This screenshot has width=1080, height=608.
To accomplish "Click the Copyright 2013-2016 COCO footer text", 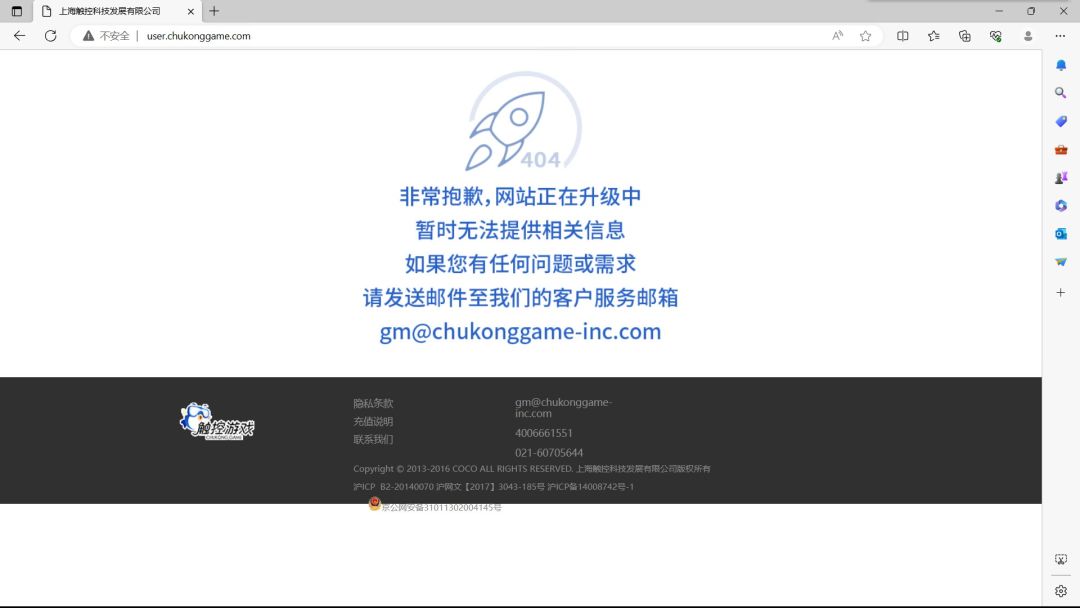I will [x=532, y=469].
